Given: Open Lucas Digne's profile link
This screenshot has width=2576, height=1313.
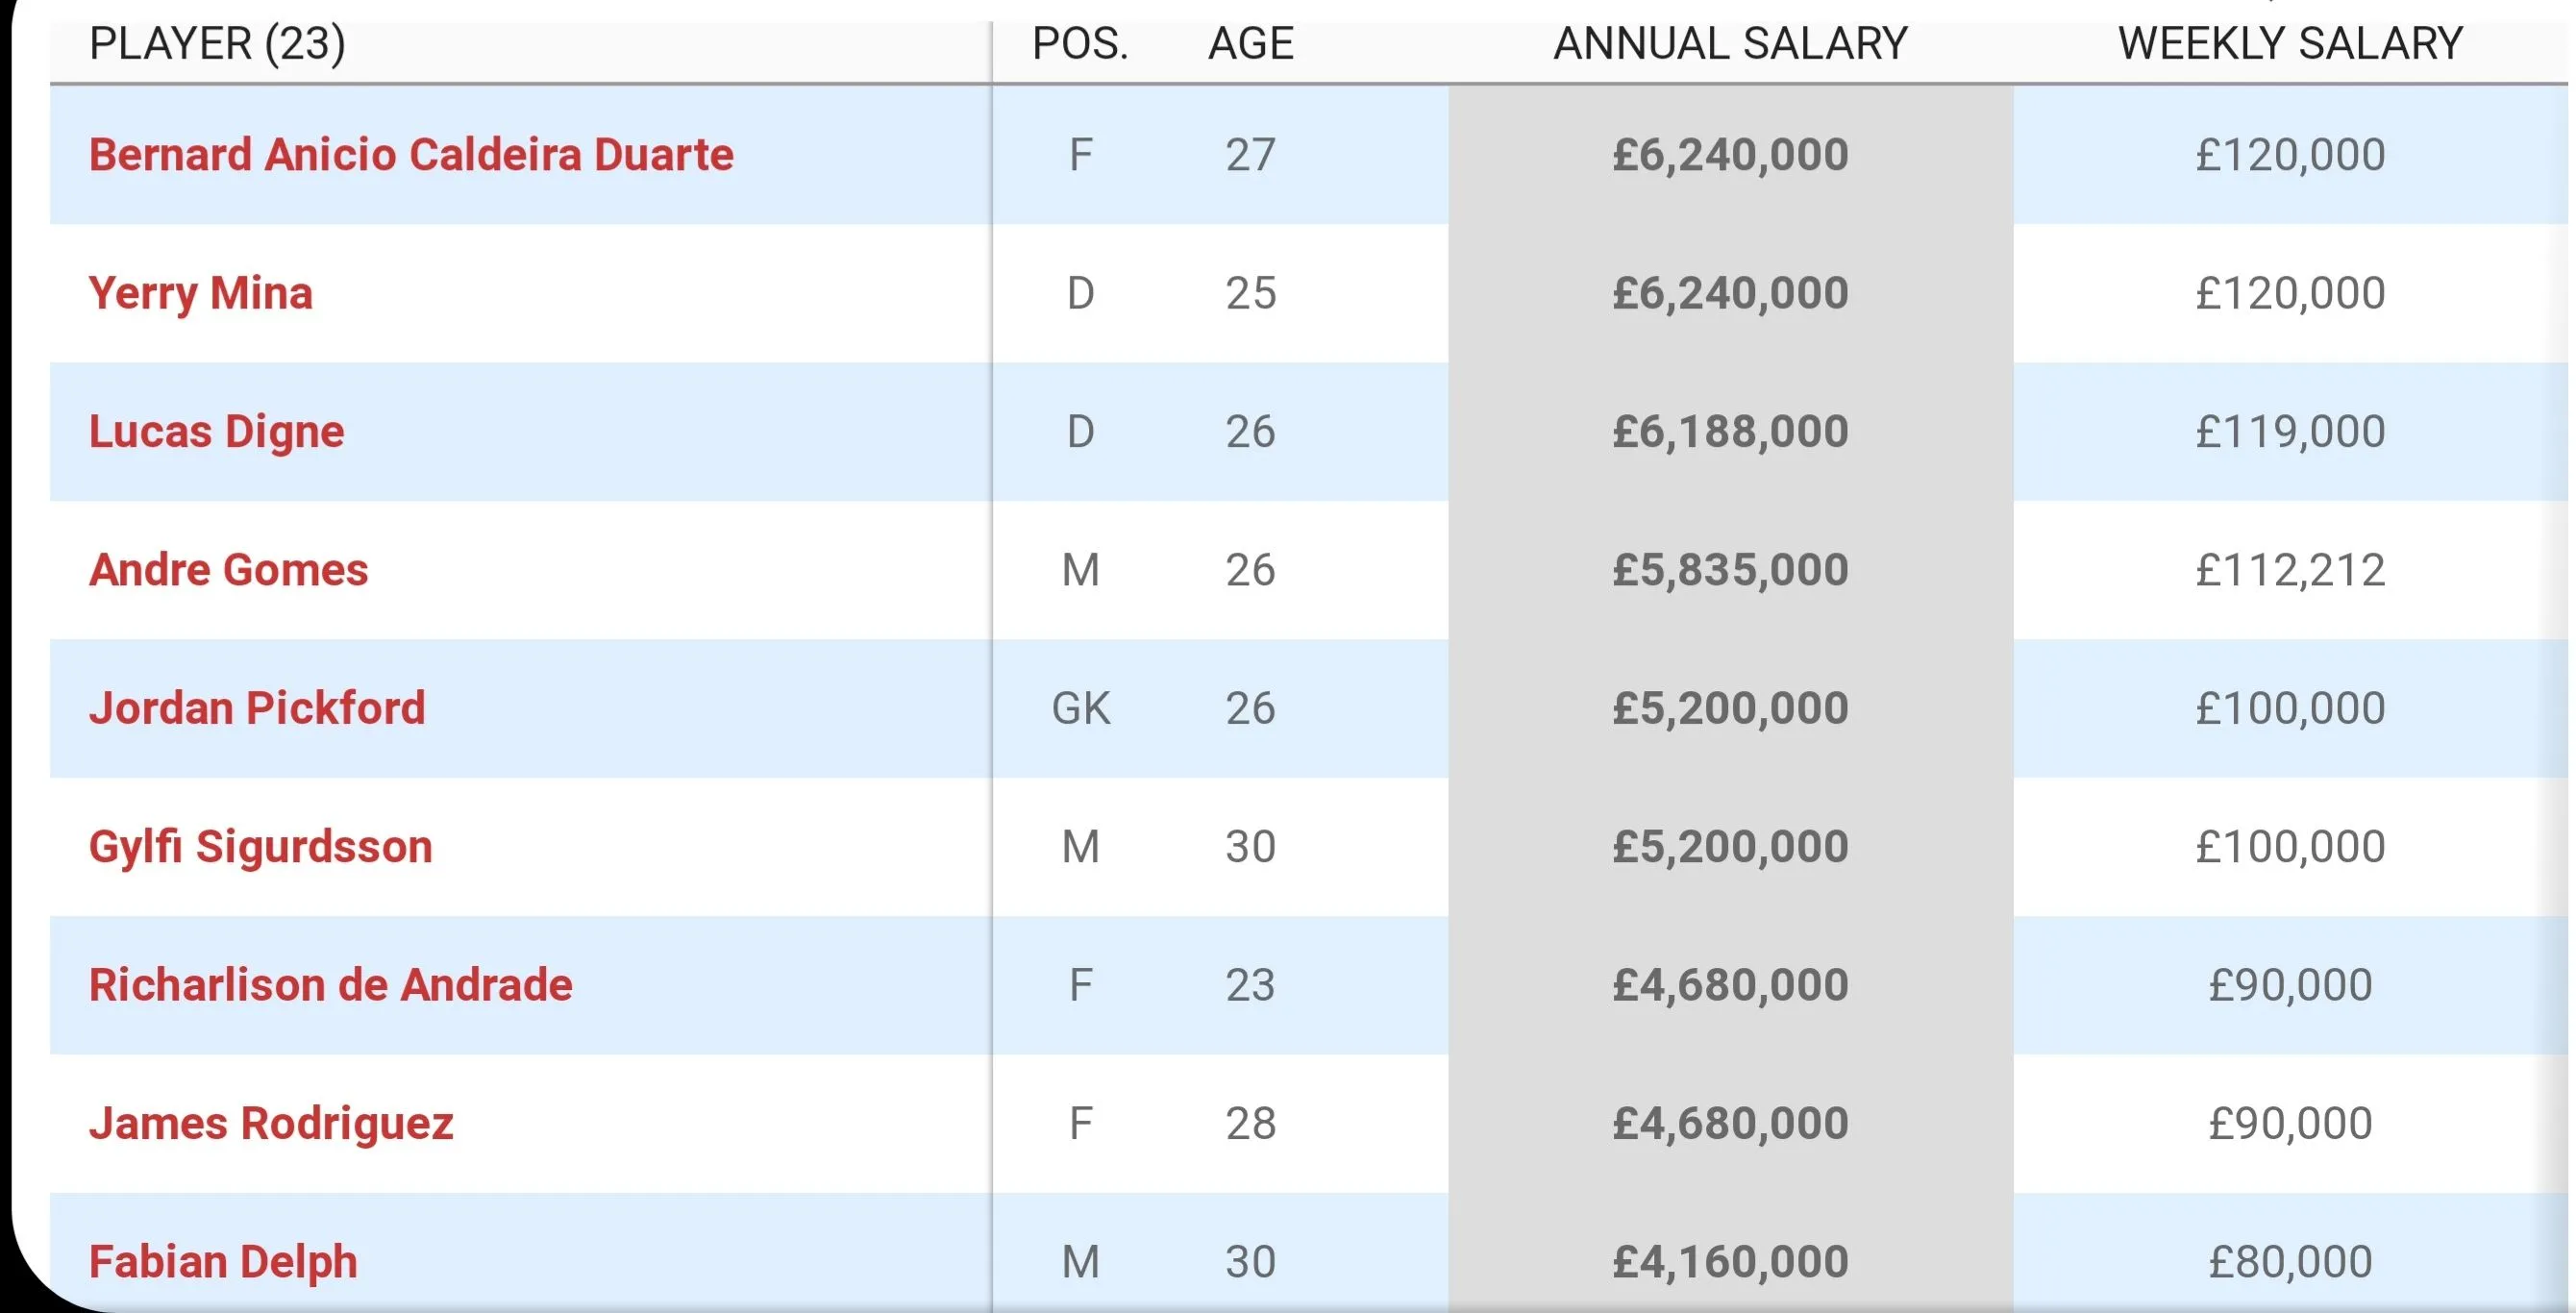Looking at the screenshot, I should point(217,432).
